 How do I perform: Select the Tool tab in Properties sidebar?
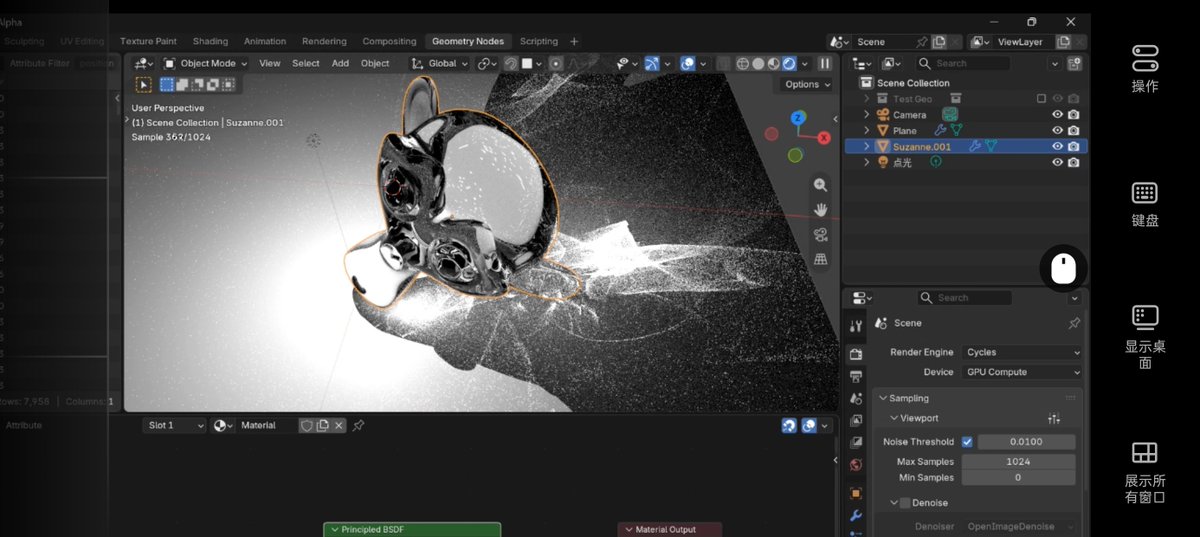point(856,326)
